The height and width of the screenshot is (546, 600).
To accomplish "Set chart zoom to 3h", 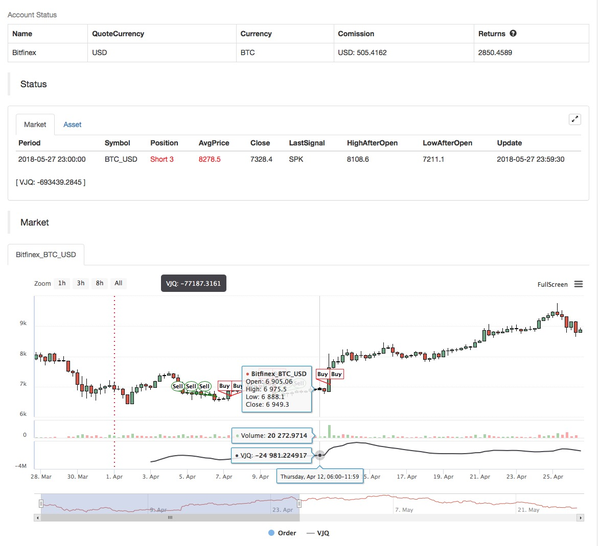I will tap(81, 284).
